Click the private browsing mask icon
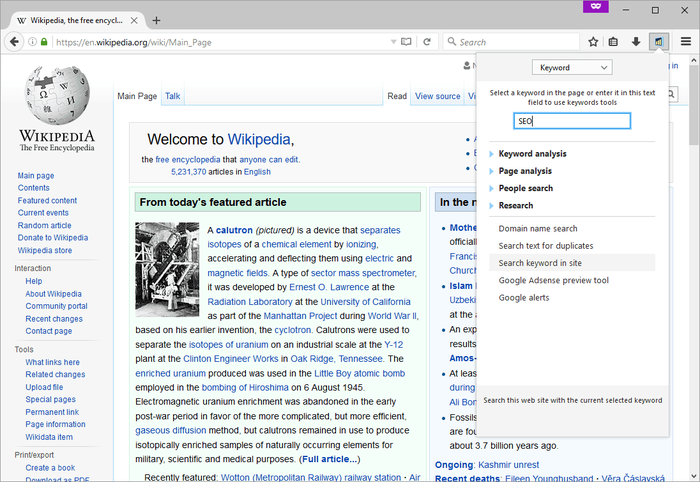This screenshot has height=482, width=700. coord(596,6)
